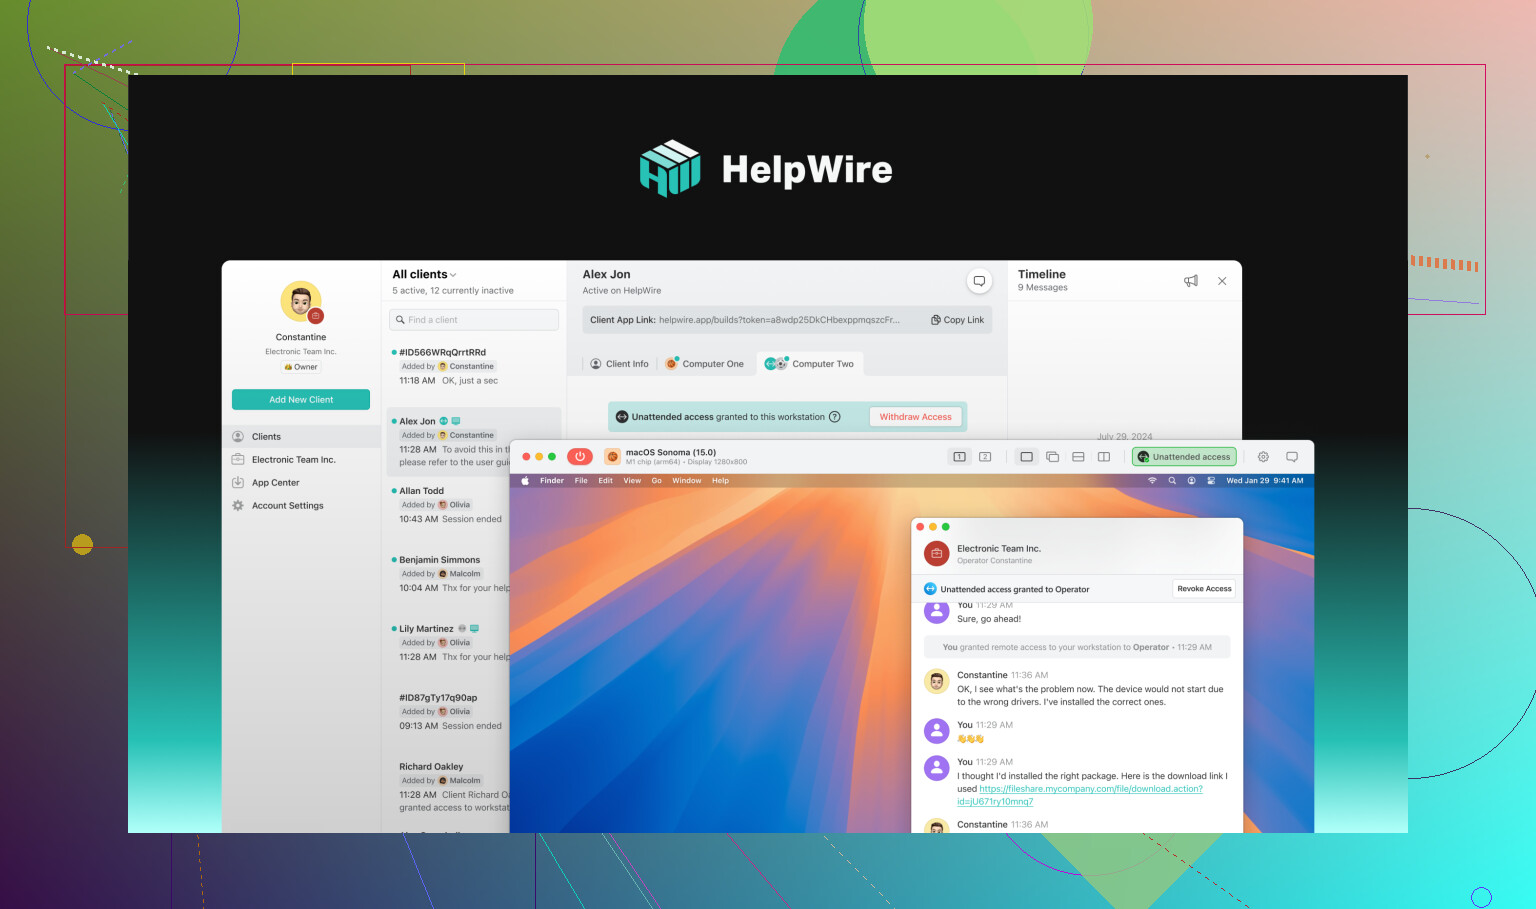Switch to display 2 in session toolbar
This screenshot has width=1536, height=909.
[x=985, y=457]
